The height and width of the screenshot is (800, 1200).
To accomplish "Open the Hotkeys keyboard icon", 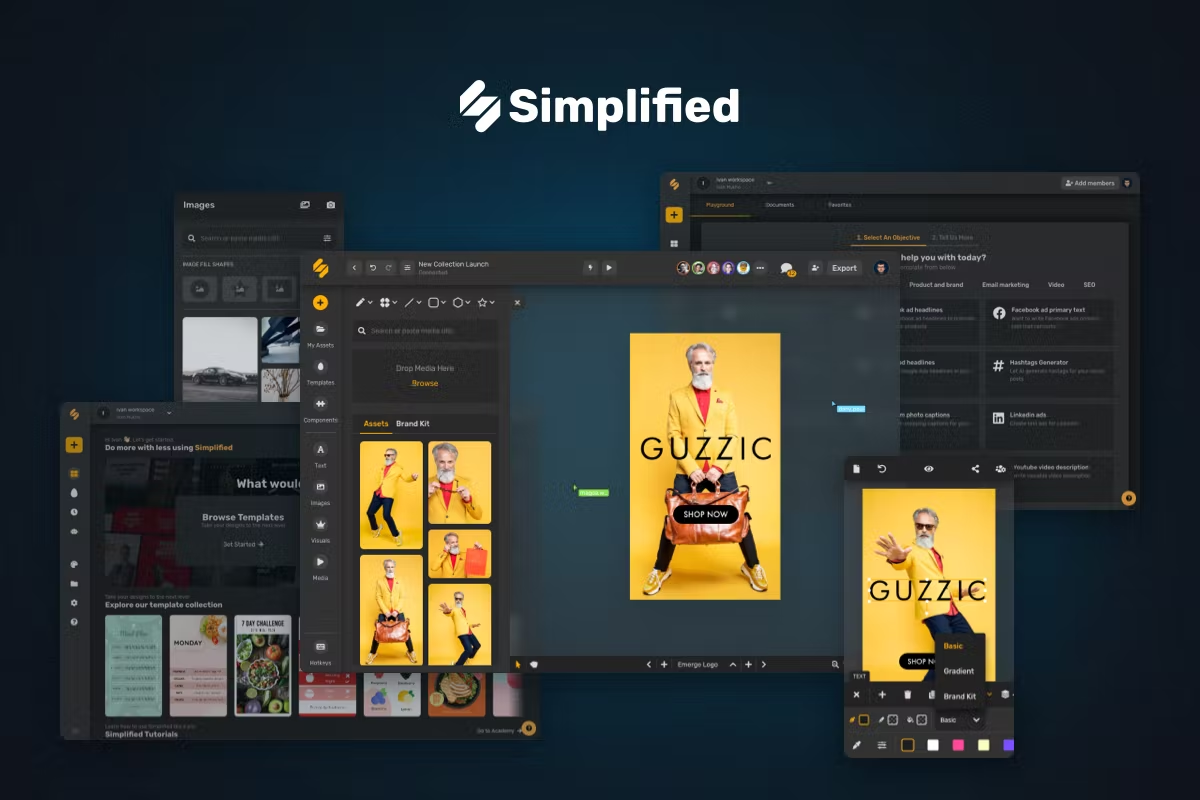I will pos(320,650).
